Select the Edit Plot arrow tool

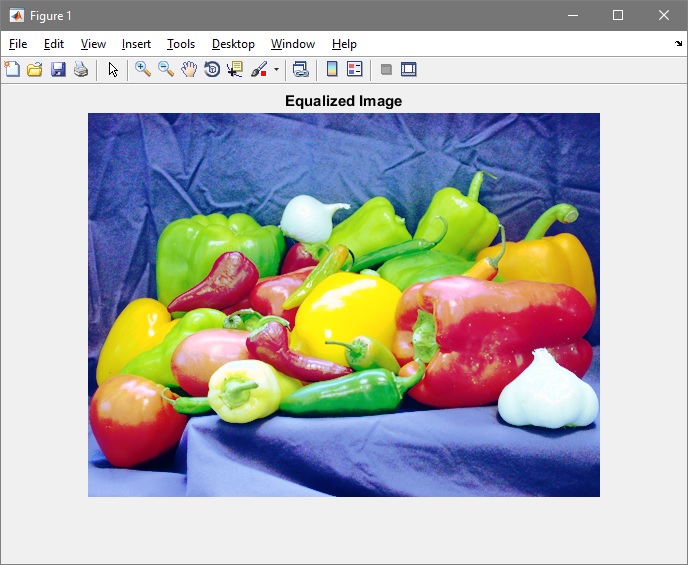[113, 69]
